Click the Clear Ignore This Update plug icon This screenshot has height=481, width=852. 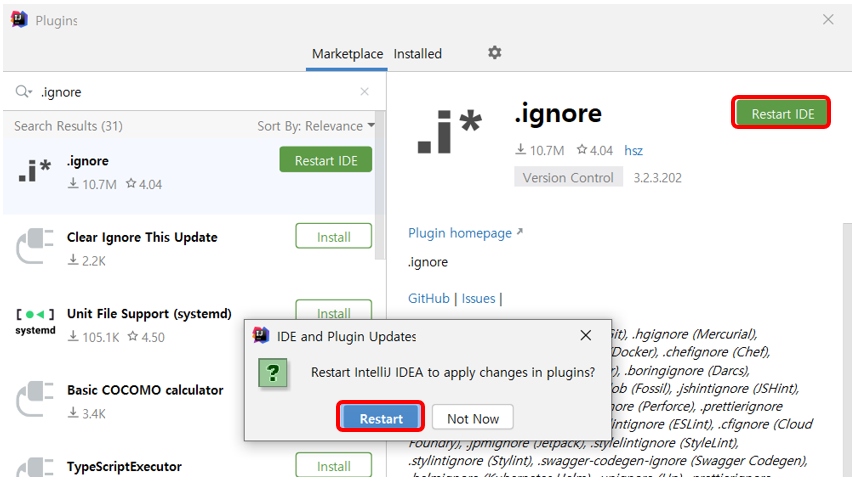[x=35, y=246]
